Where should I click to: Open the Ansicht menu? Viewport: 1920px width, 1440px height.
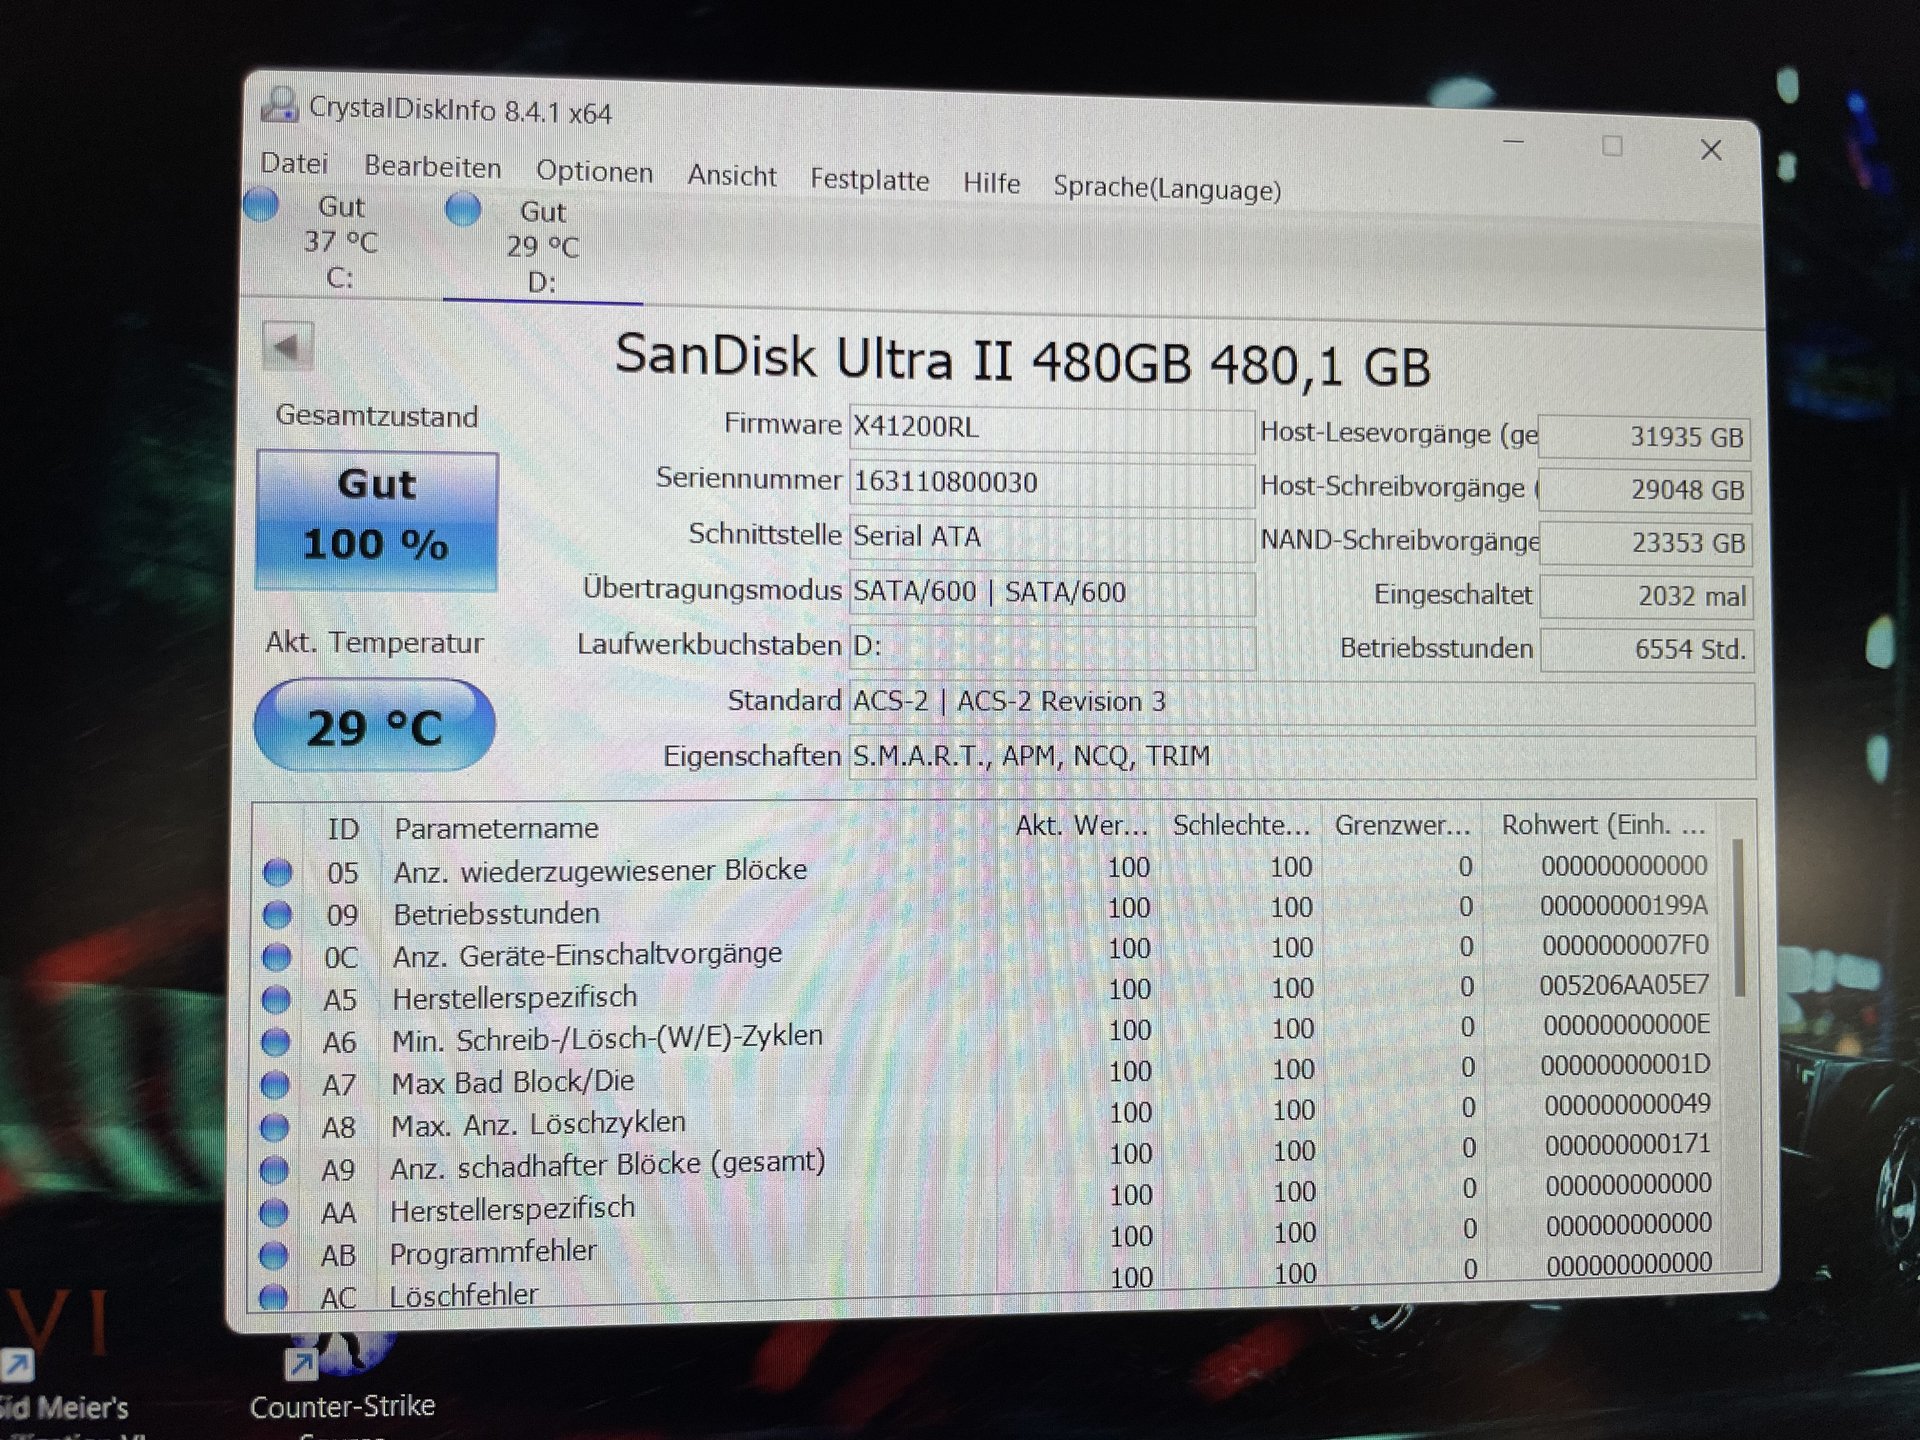[x=731, y=176]
